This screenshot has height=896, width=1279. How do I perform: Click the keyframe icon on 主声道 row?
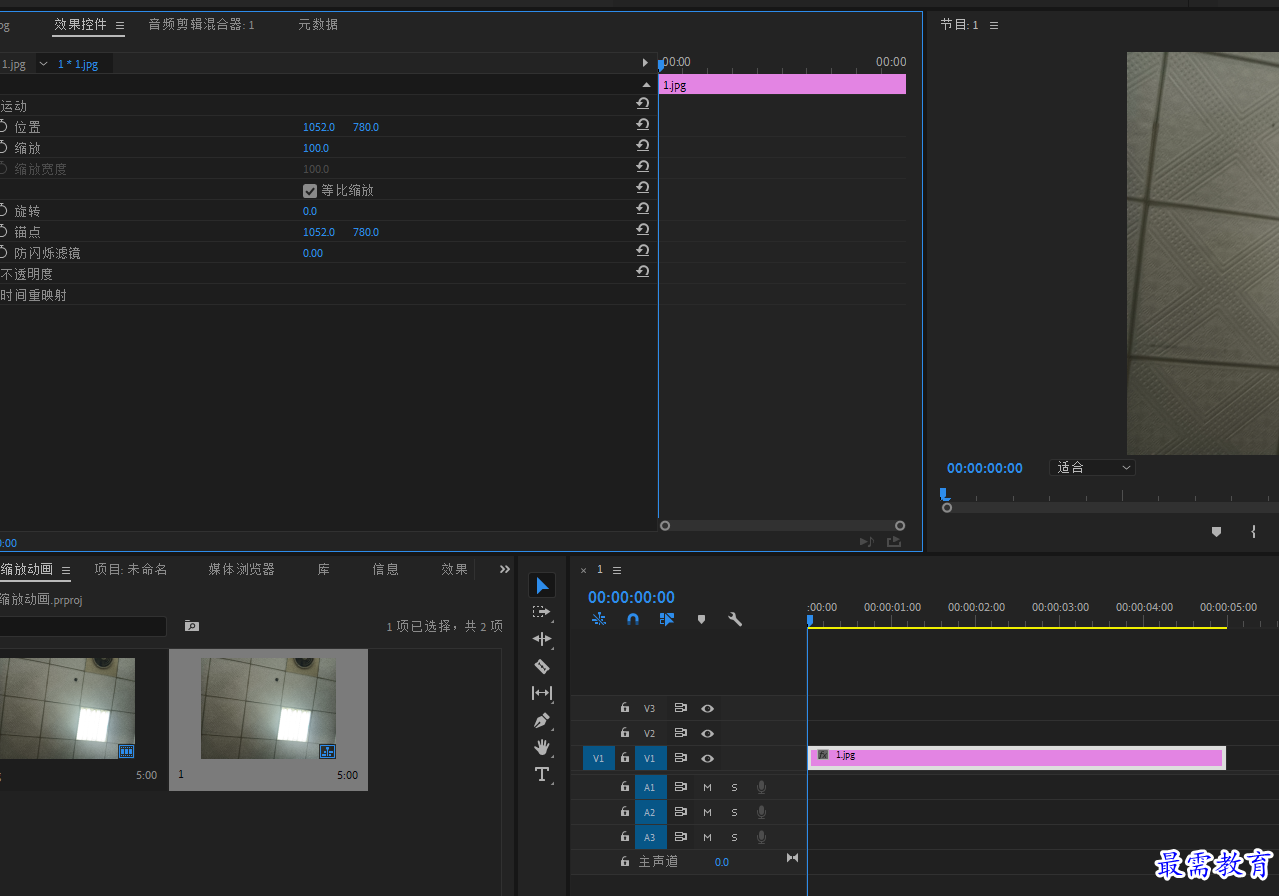point(793,858)
